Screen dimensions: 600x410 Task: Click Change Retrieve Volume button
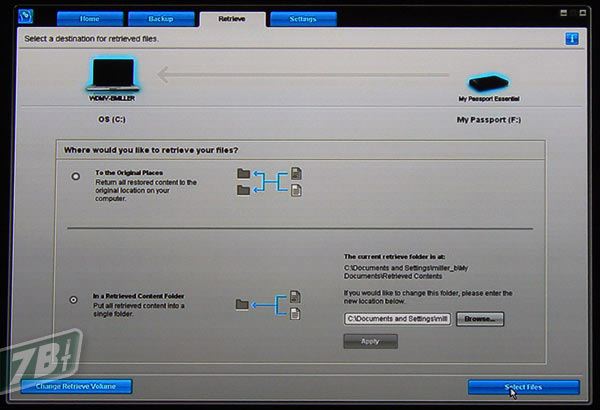tap(76, 386)
